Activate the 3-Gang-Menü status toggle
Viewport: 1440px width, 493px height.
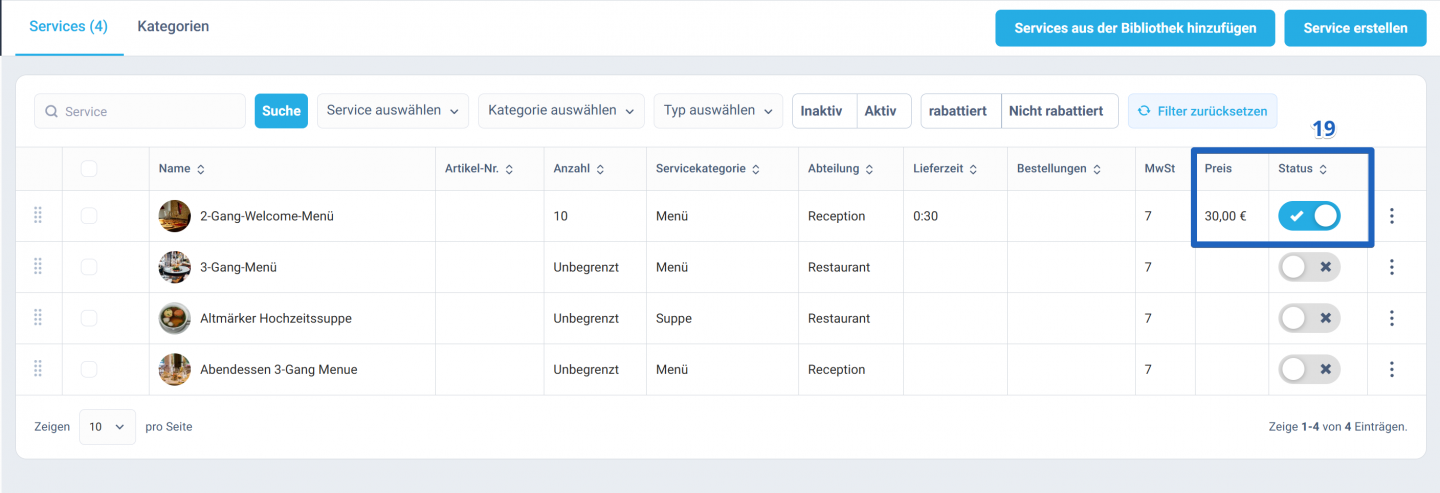coord(1309,267)
